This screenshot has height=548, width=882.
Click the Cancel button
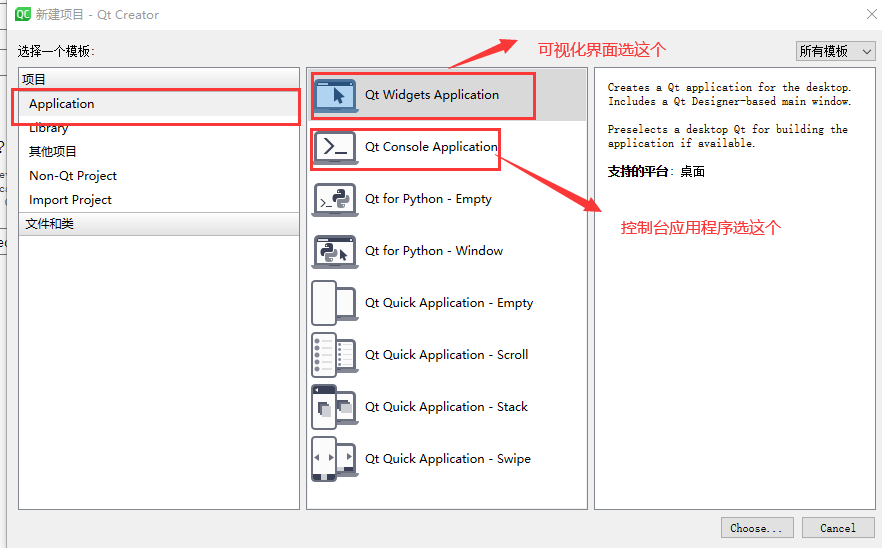click(x=838, y=528)
